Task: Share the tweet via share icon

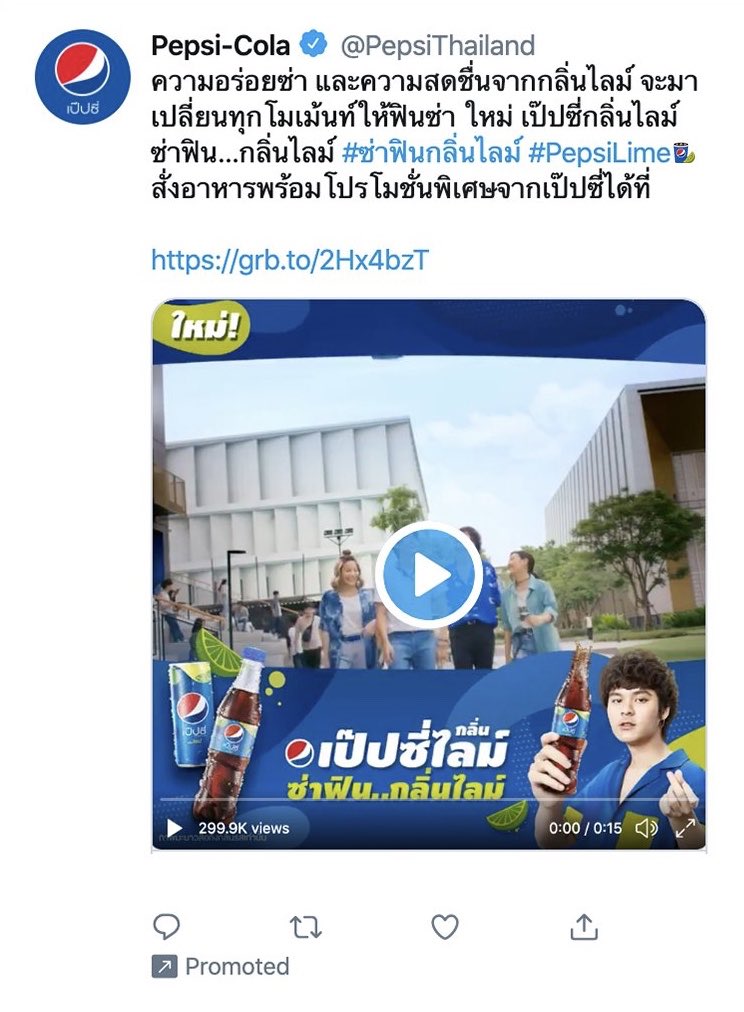Action: [584, 926]
